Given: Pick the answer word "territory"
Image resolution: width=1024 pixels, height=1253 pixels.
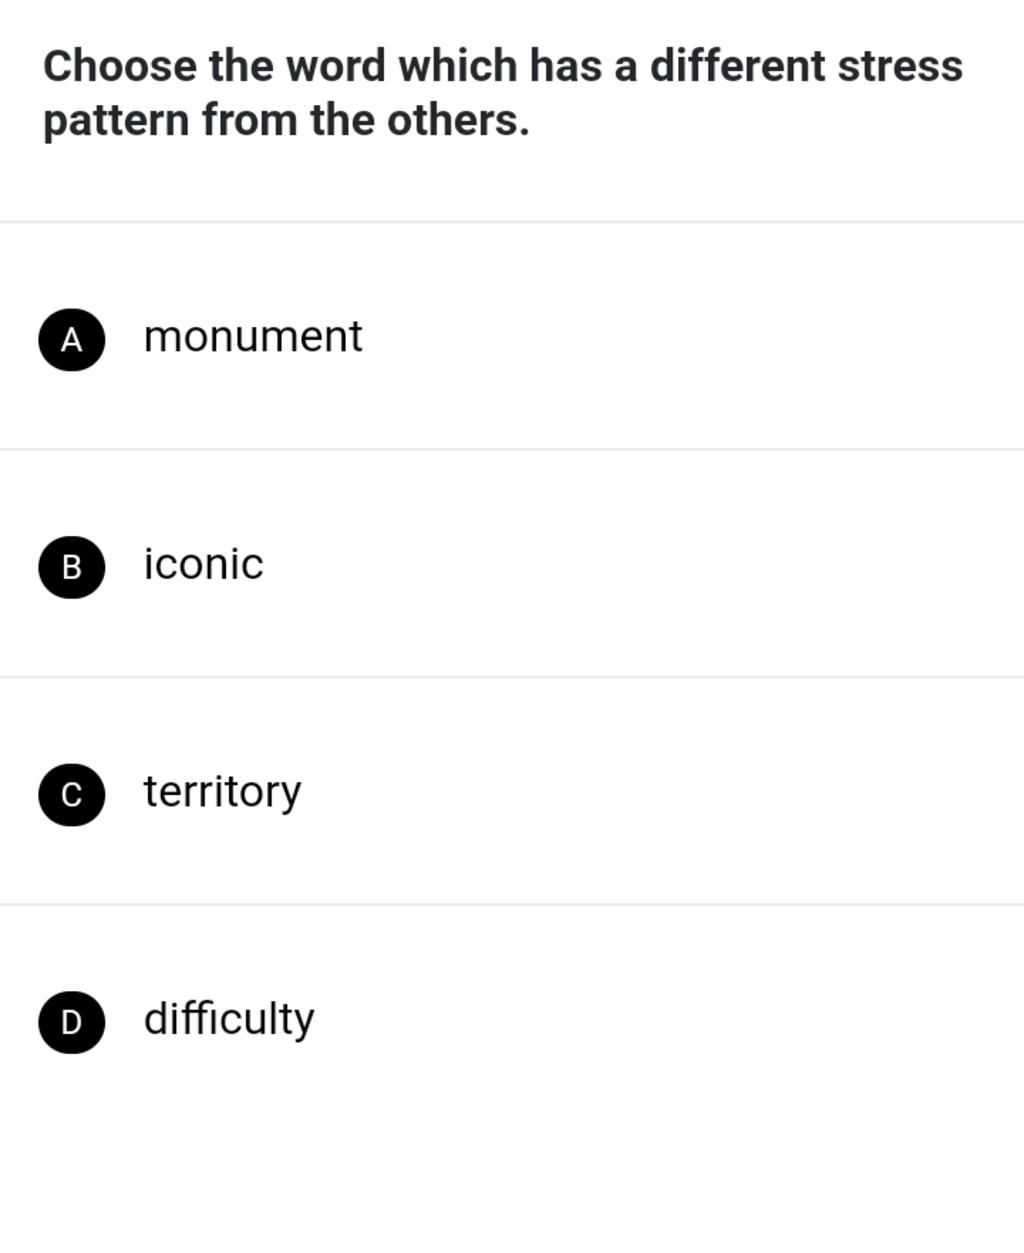Looking at the screenshot, I should click(222, 792).
